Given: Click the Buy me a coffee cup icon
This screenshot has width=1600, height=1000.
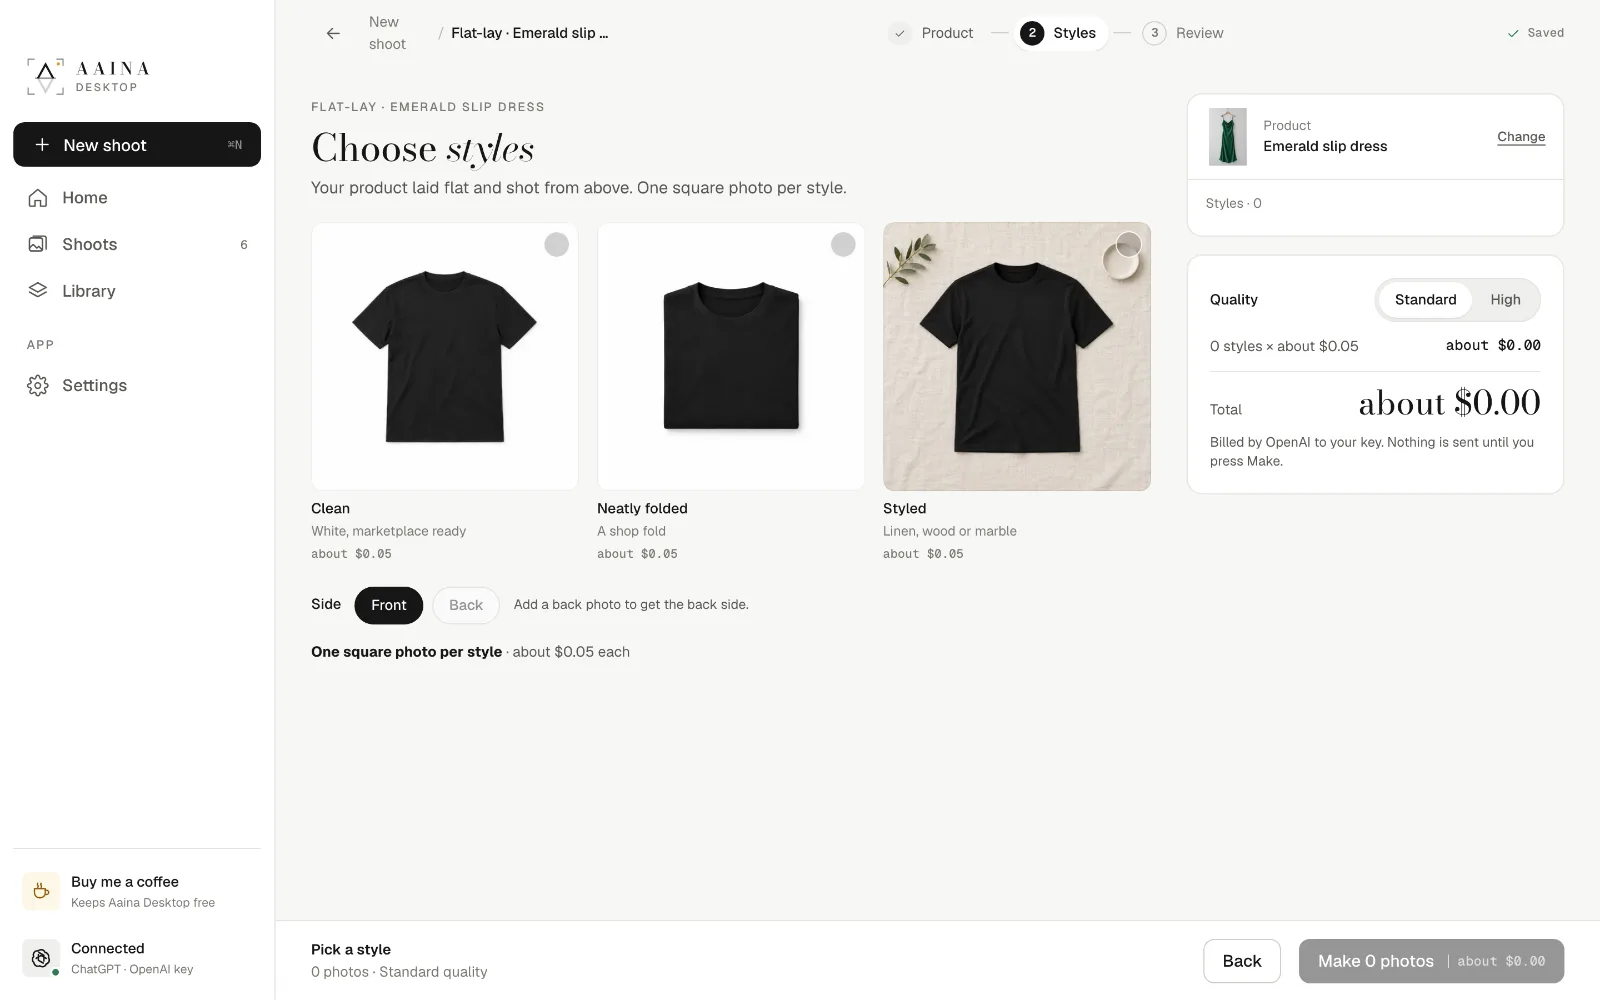Looking at the screenshot, I should [x=41, y=891].
